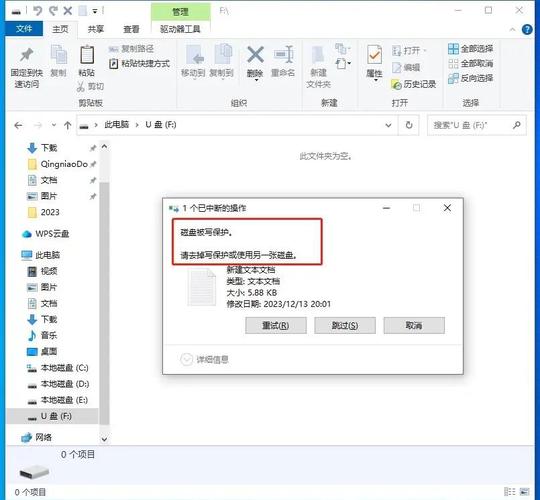Click the New folder icon
The height and width of the screenshot is (500, 540).
coord(318,55)
